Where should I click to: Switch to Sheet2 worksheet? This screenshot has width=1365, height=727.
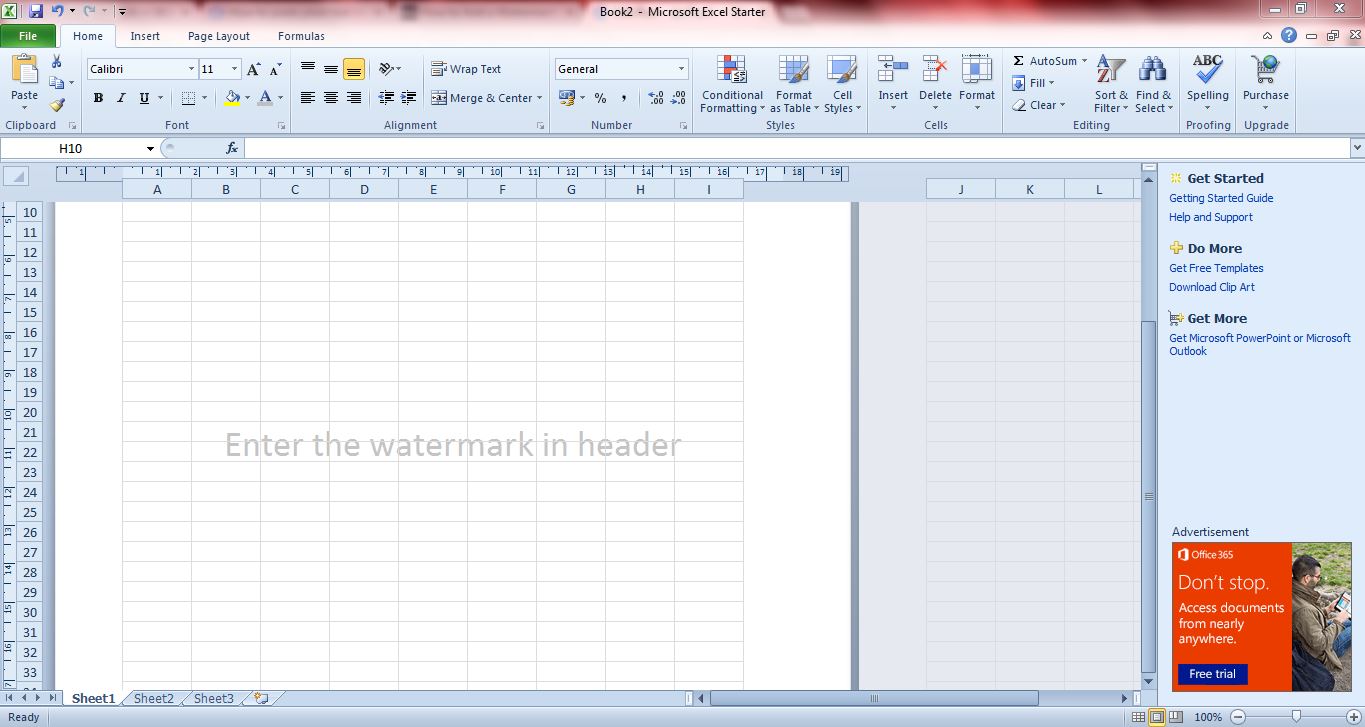tap(154, 698)
